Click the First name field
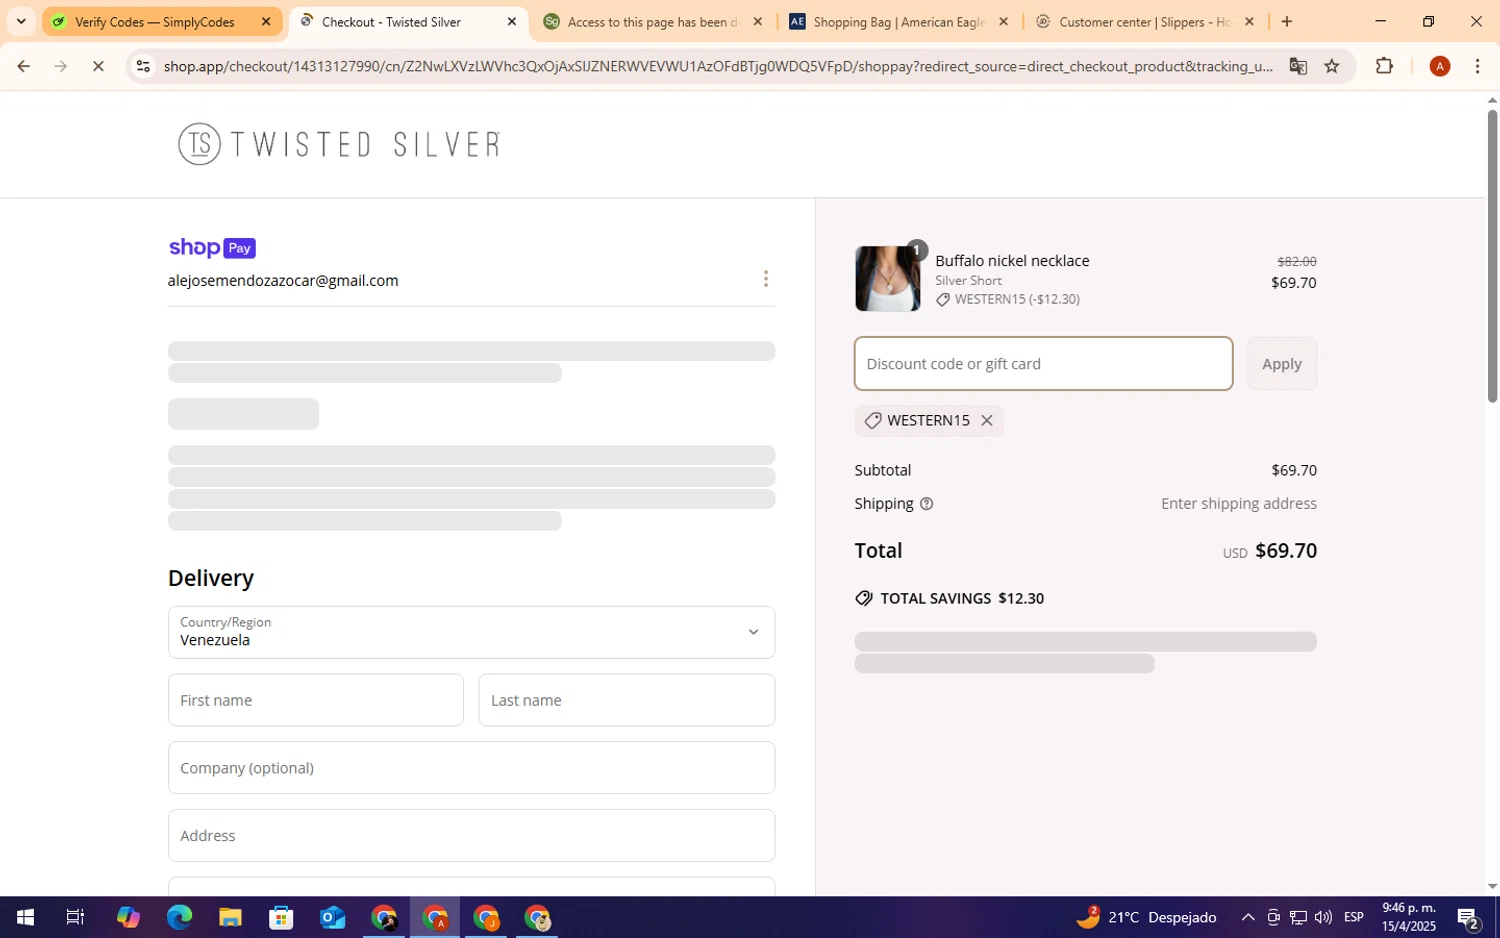Screen dimensions: 1500x938 (x=316, y=700)
